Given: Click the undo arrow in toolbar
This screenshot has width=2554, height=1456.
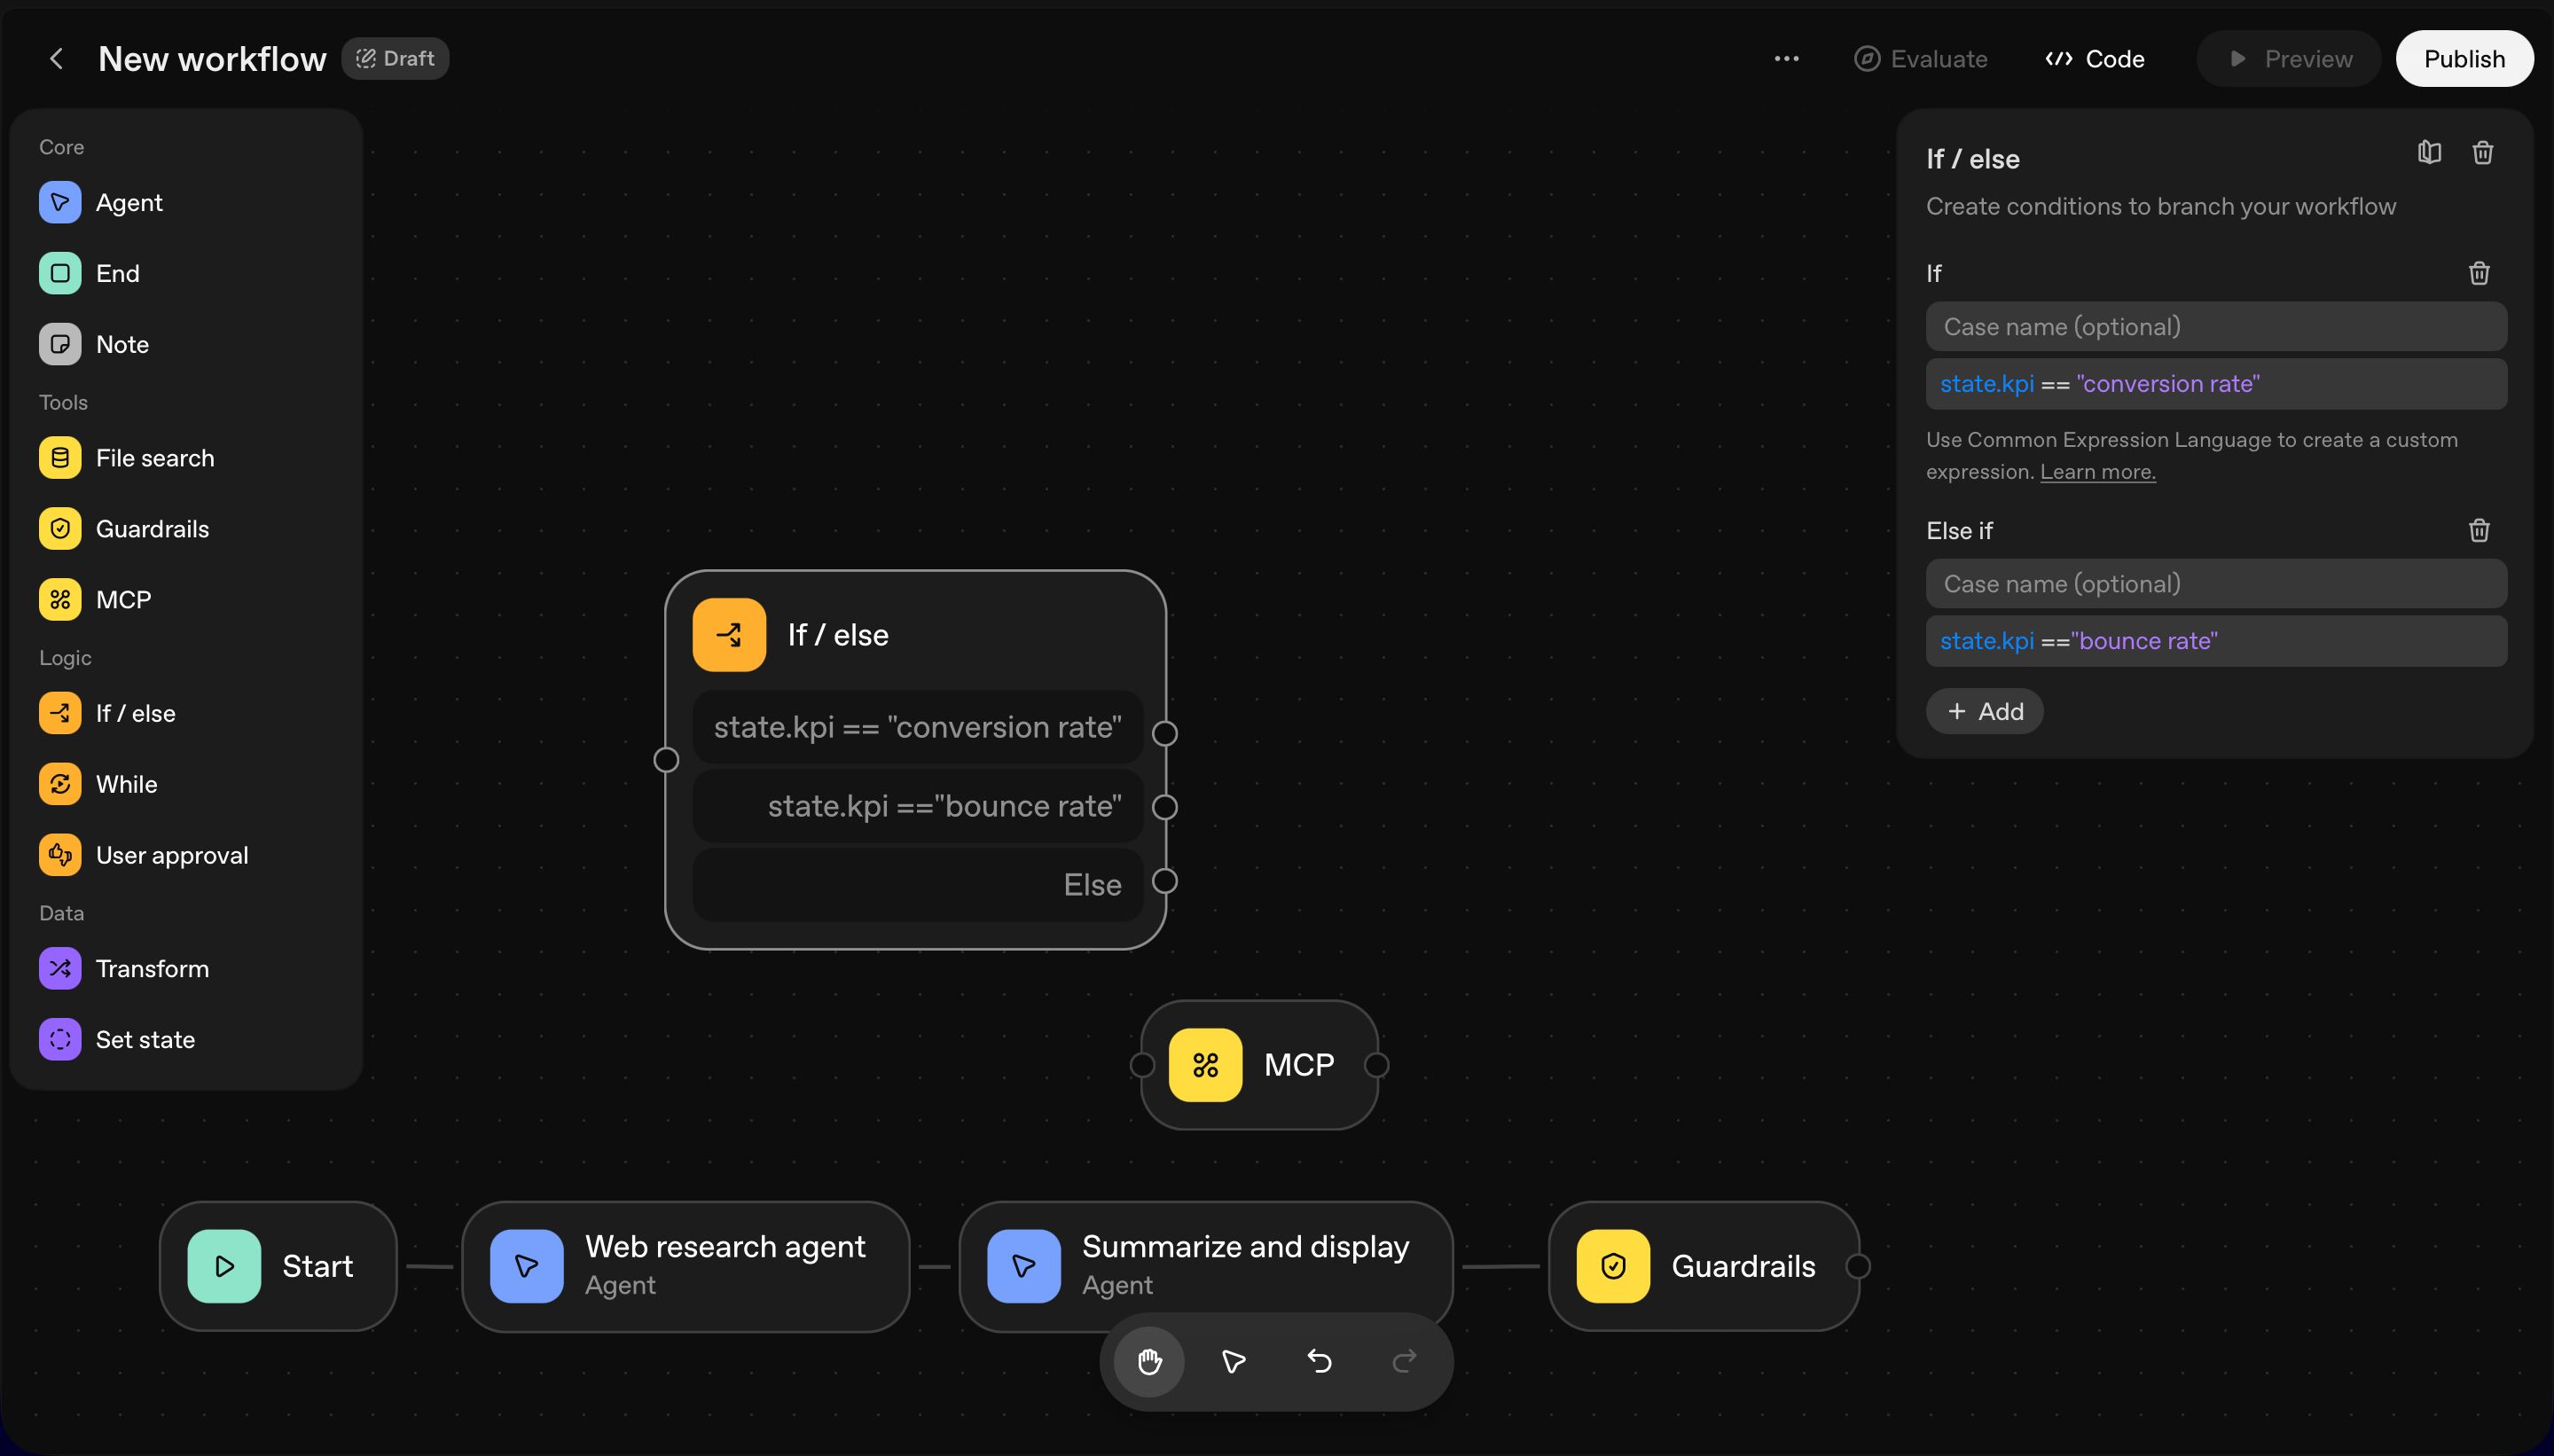Looking at the screenshot, I should [1319, 1361].
